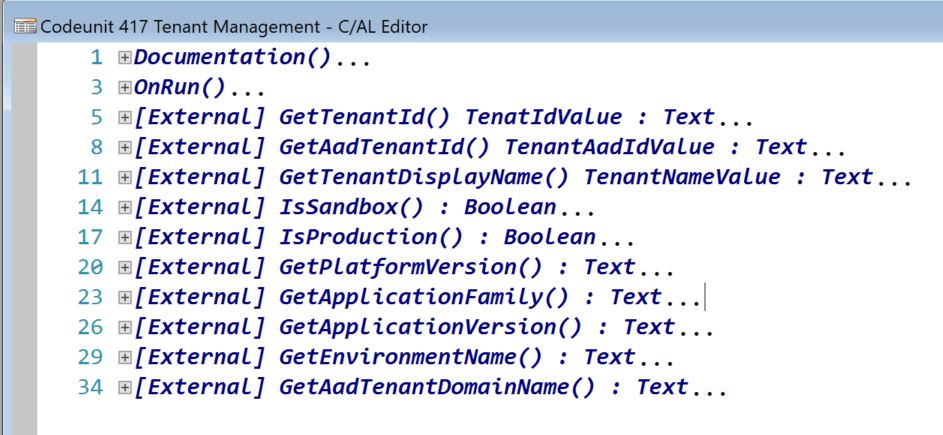Expand the IsProduction() function
943x435 pixels.
[124, 238]
